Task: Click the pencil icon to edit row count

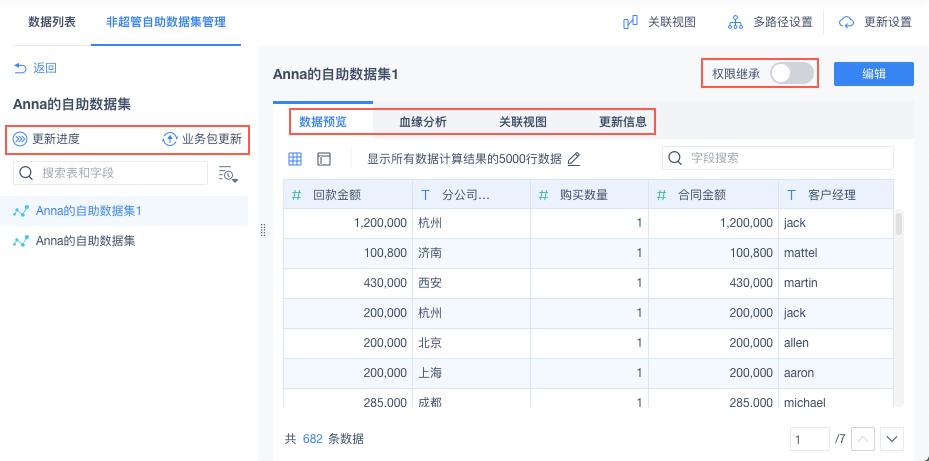Action: pos(574,158)
